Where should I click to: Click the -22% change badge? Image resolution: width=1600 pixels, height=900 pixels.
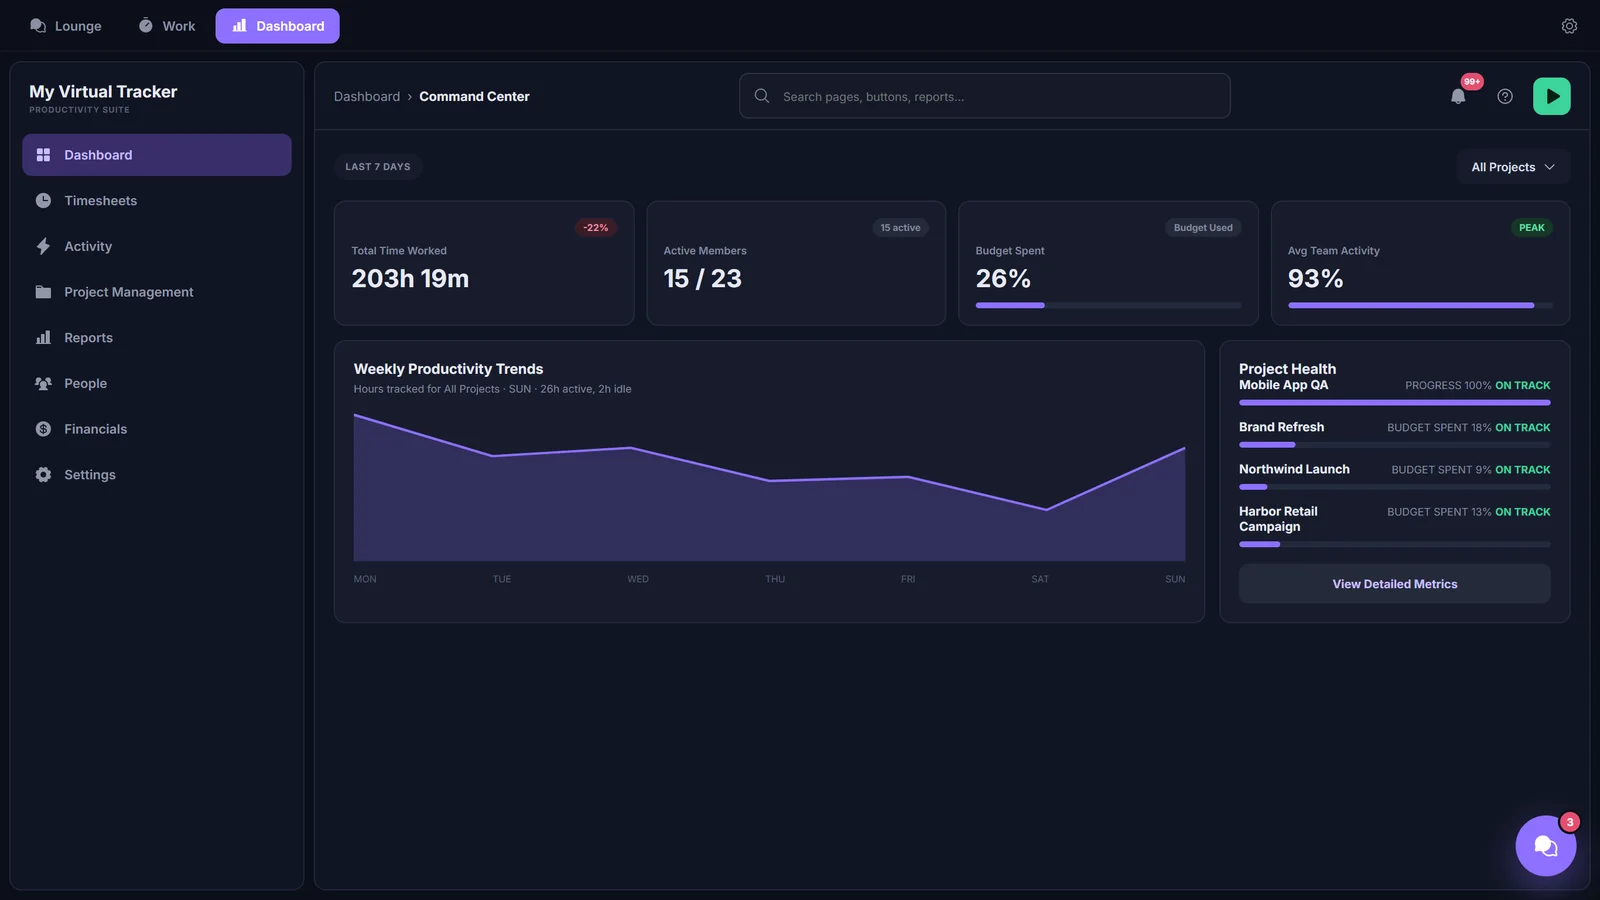596,228
